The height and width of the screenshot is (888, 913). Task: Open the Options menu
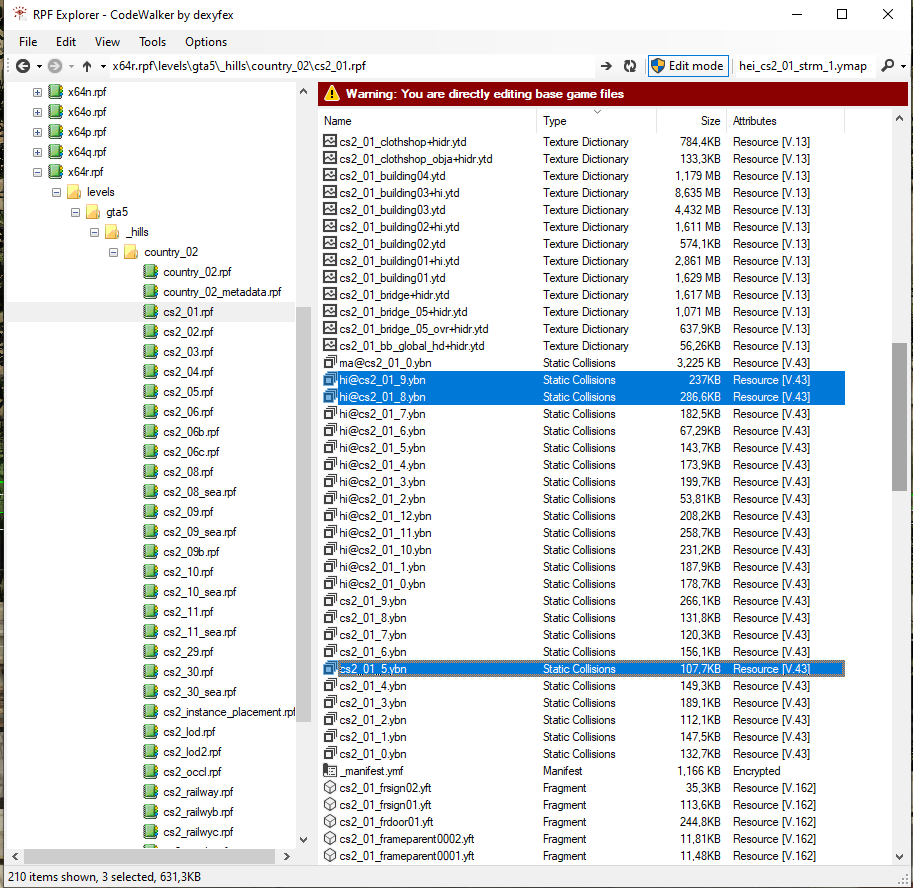click(206, 42)
